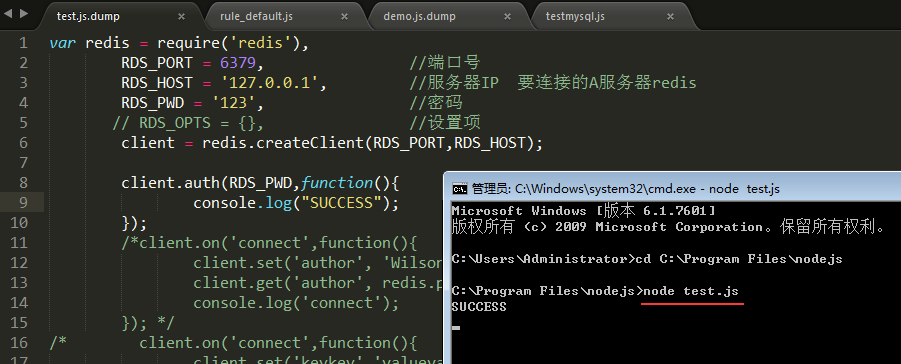
Task: Click the cmd.exe window title icon
Action: point(459,188)
